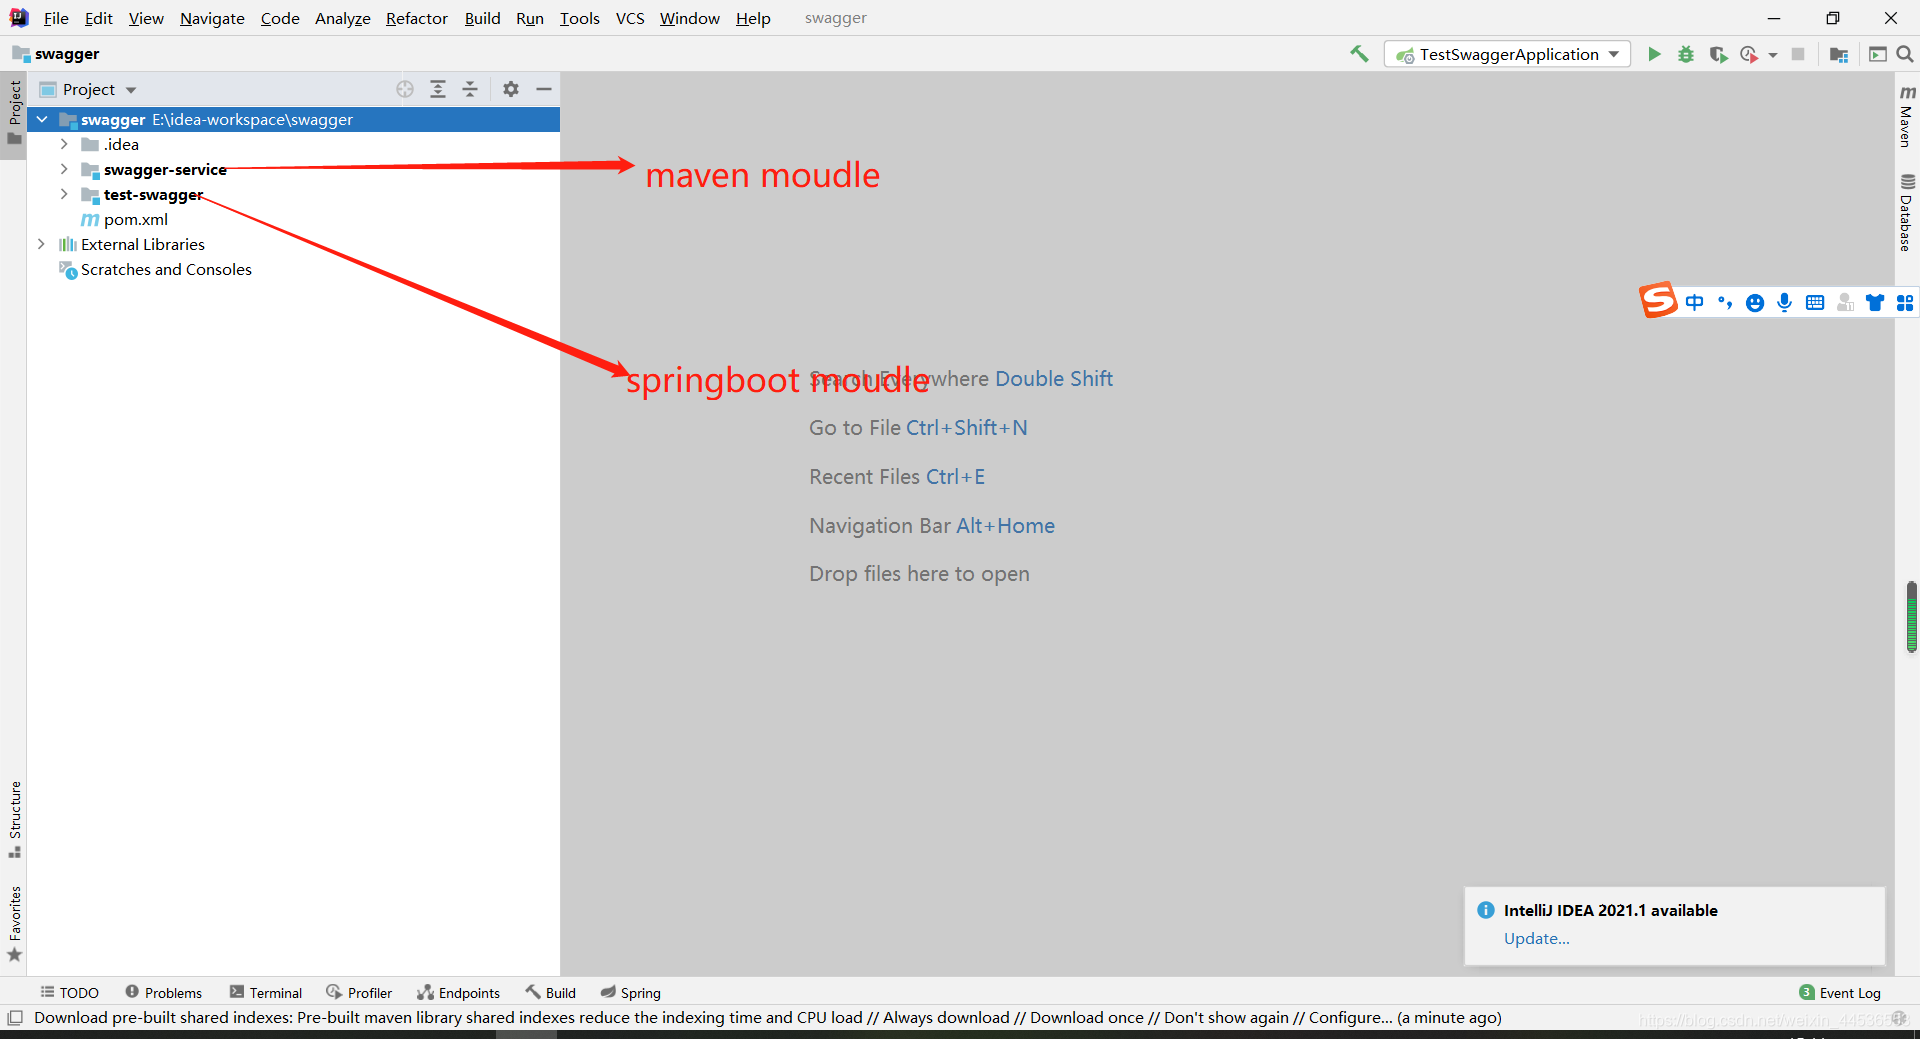1920x1039 pixels.
Task: Collapse the swagger root project node
Action: point(42,119)
